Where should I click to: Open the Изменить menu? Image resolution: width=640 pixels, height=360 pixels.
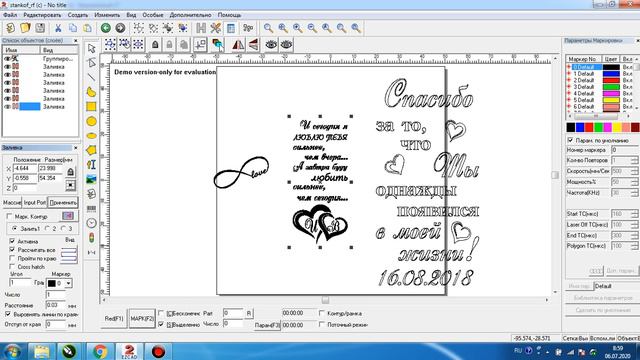click(107, 15)
